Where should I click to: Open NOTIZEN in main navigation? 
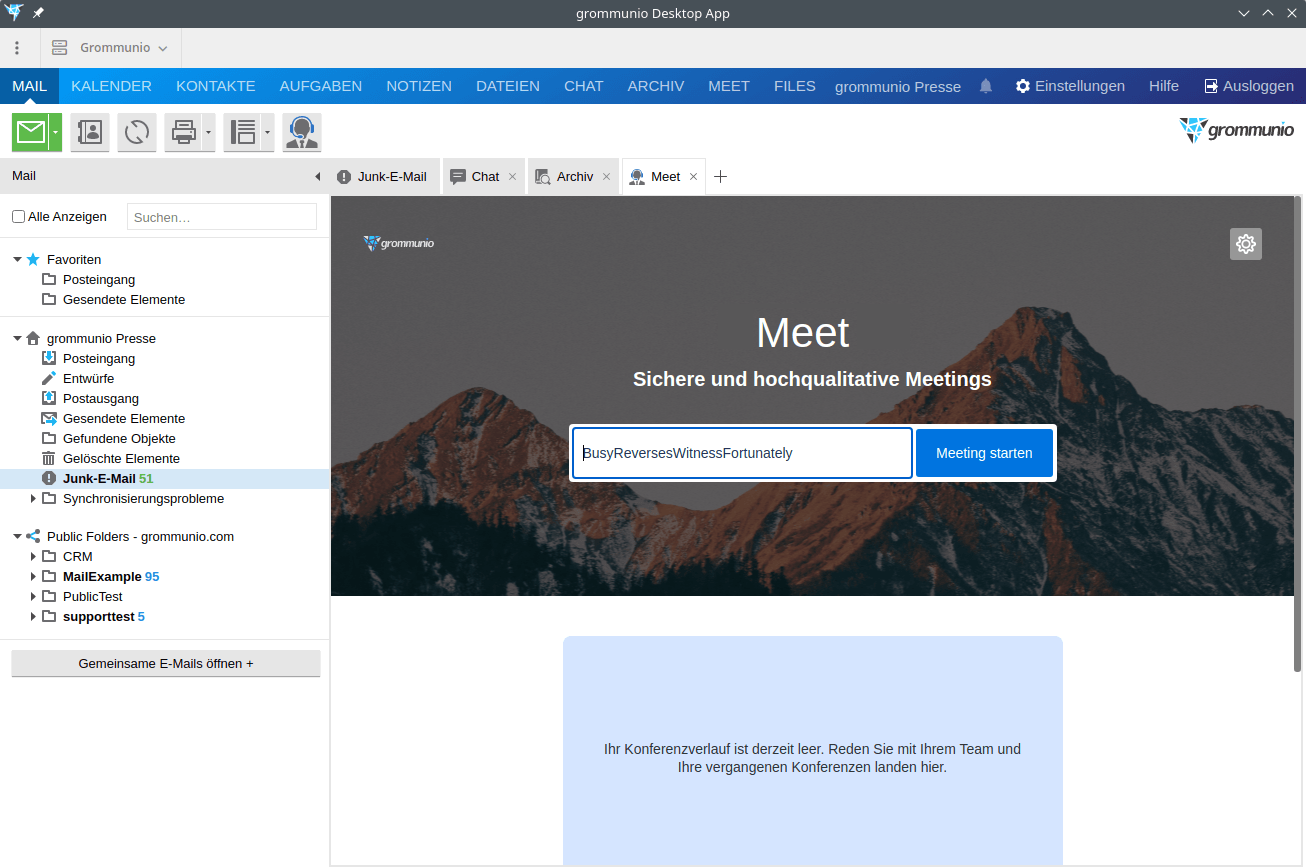coord(419,86)
